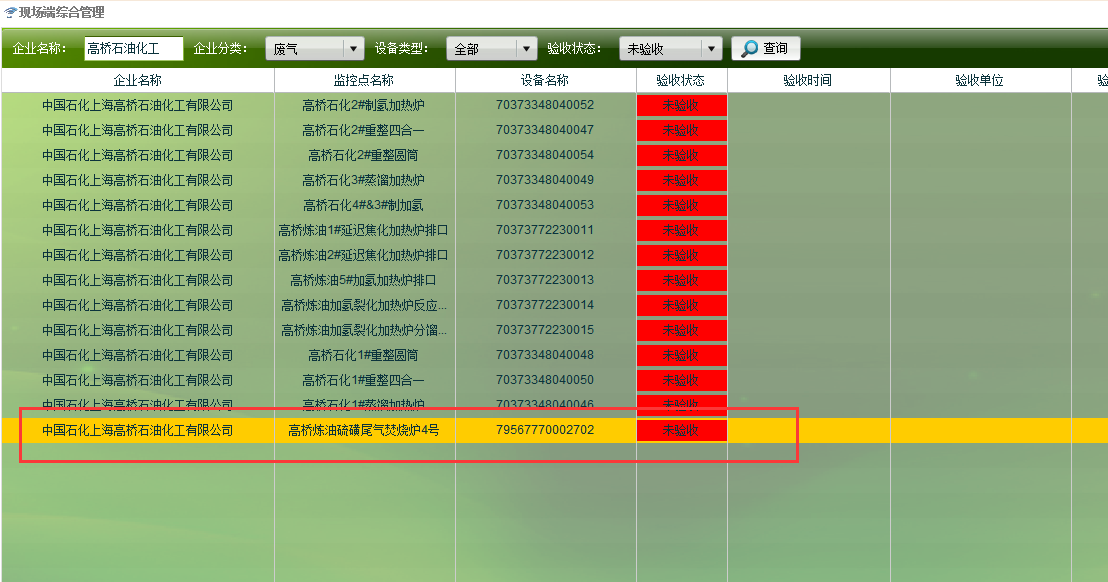This screenshot has height=582, width=1108.
Task: Click red 未验收 status for device 70373348040052
Action: coord(681,105)
